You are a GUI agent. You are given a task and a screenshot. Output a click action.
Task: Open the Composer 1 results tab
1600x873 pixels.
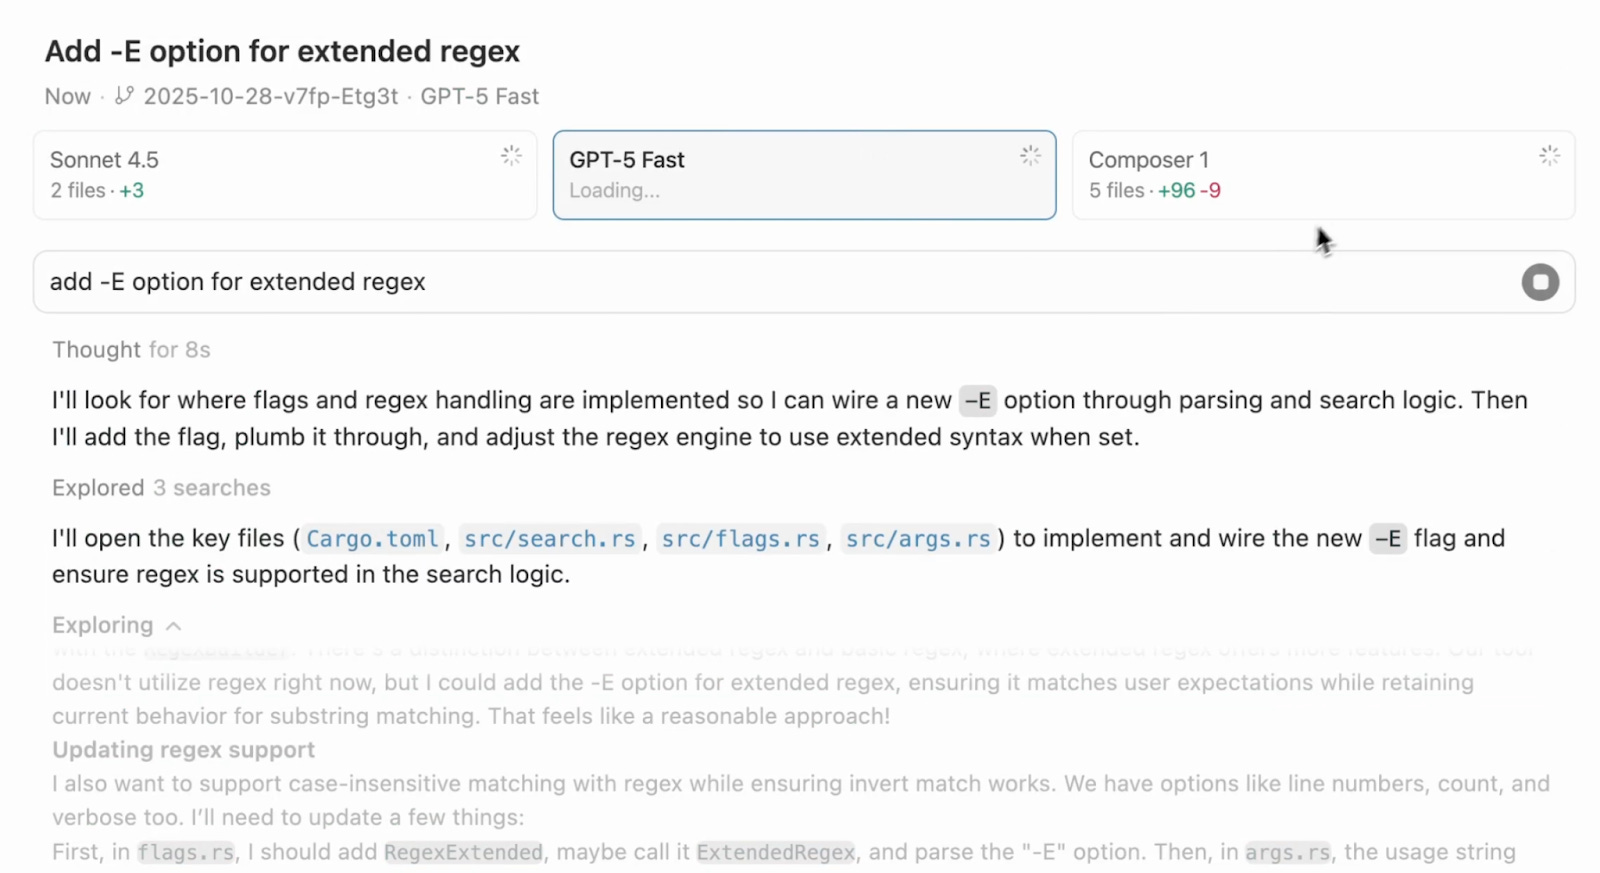pos(1323,175)
